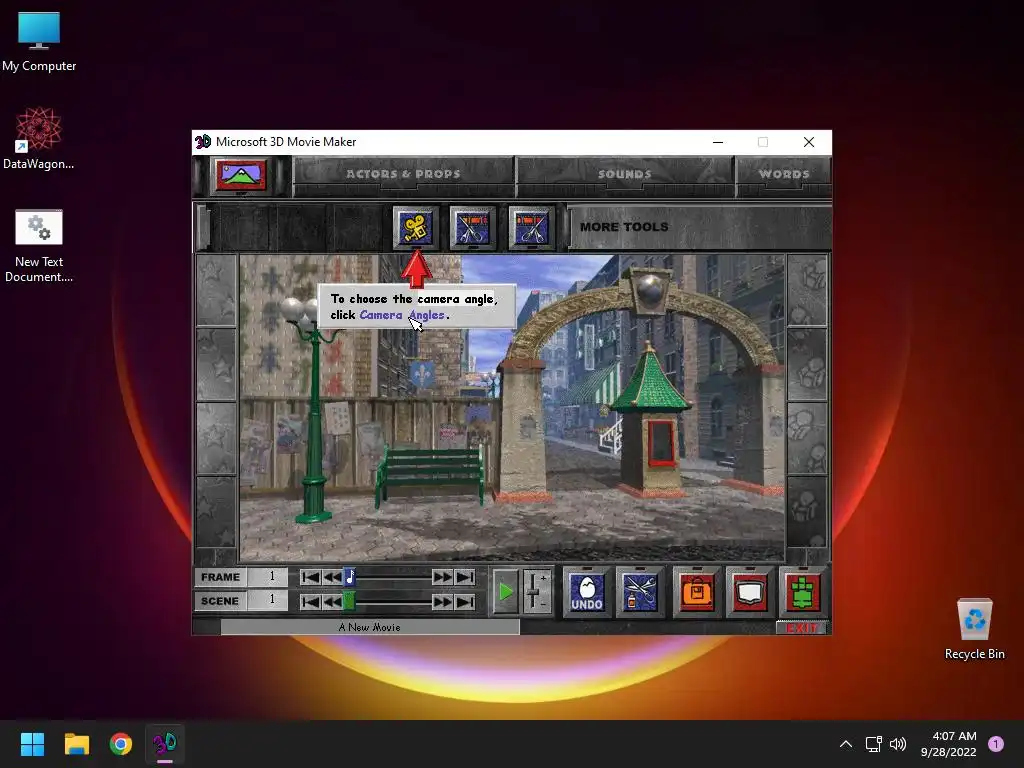This screenshot has width=1024, height=768.
Task: Click the volume level slider
Action: point(536,592)
